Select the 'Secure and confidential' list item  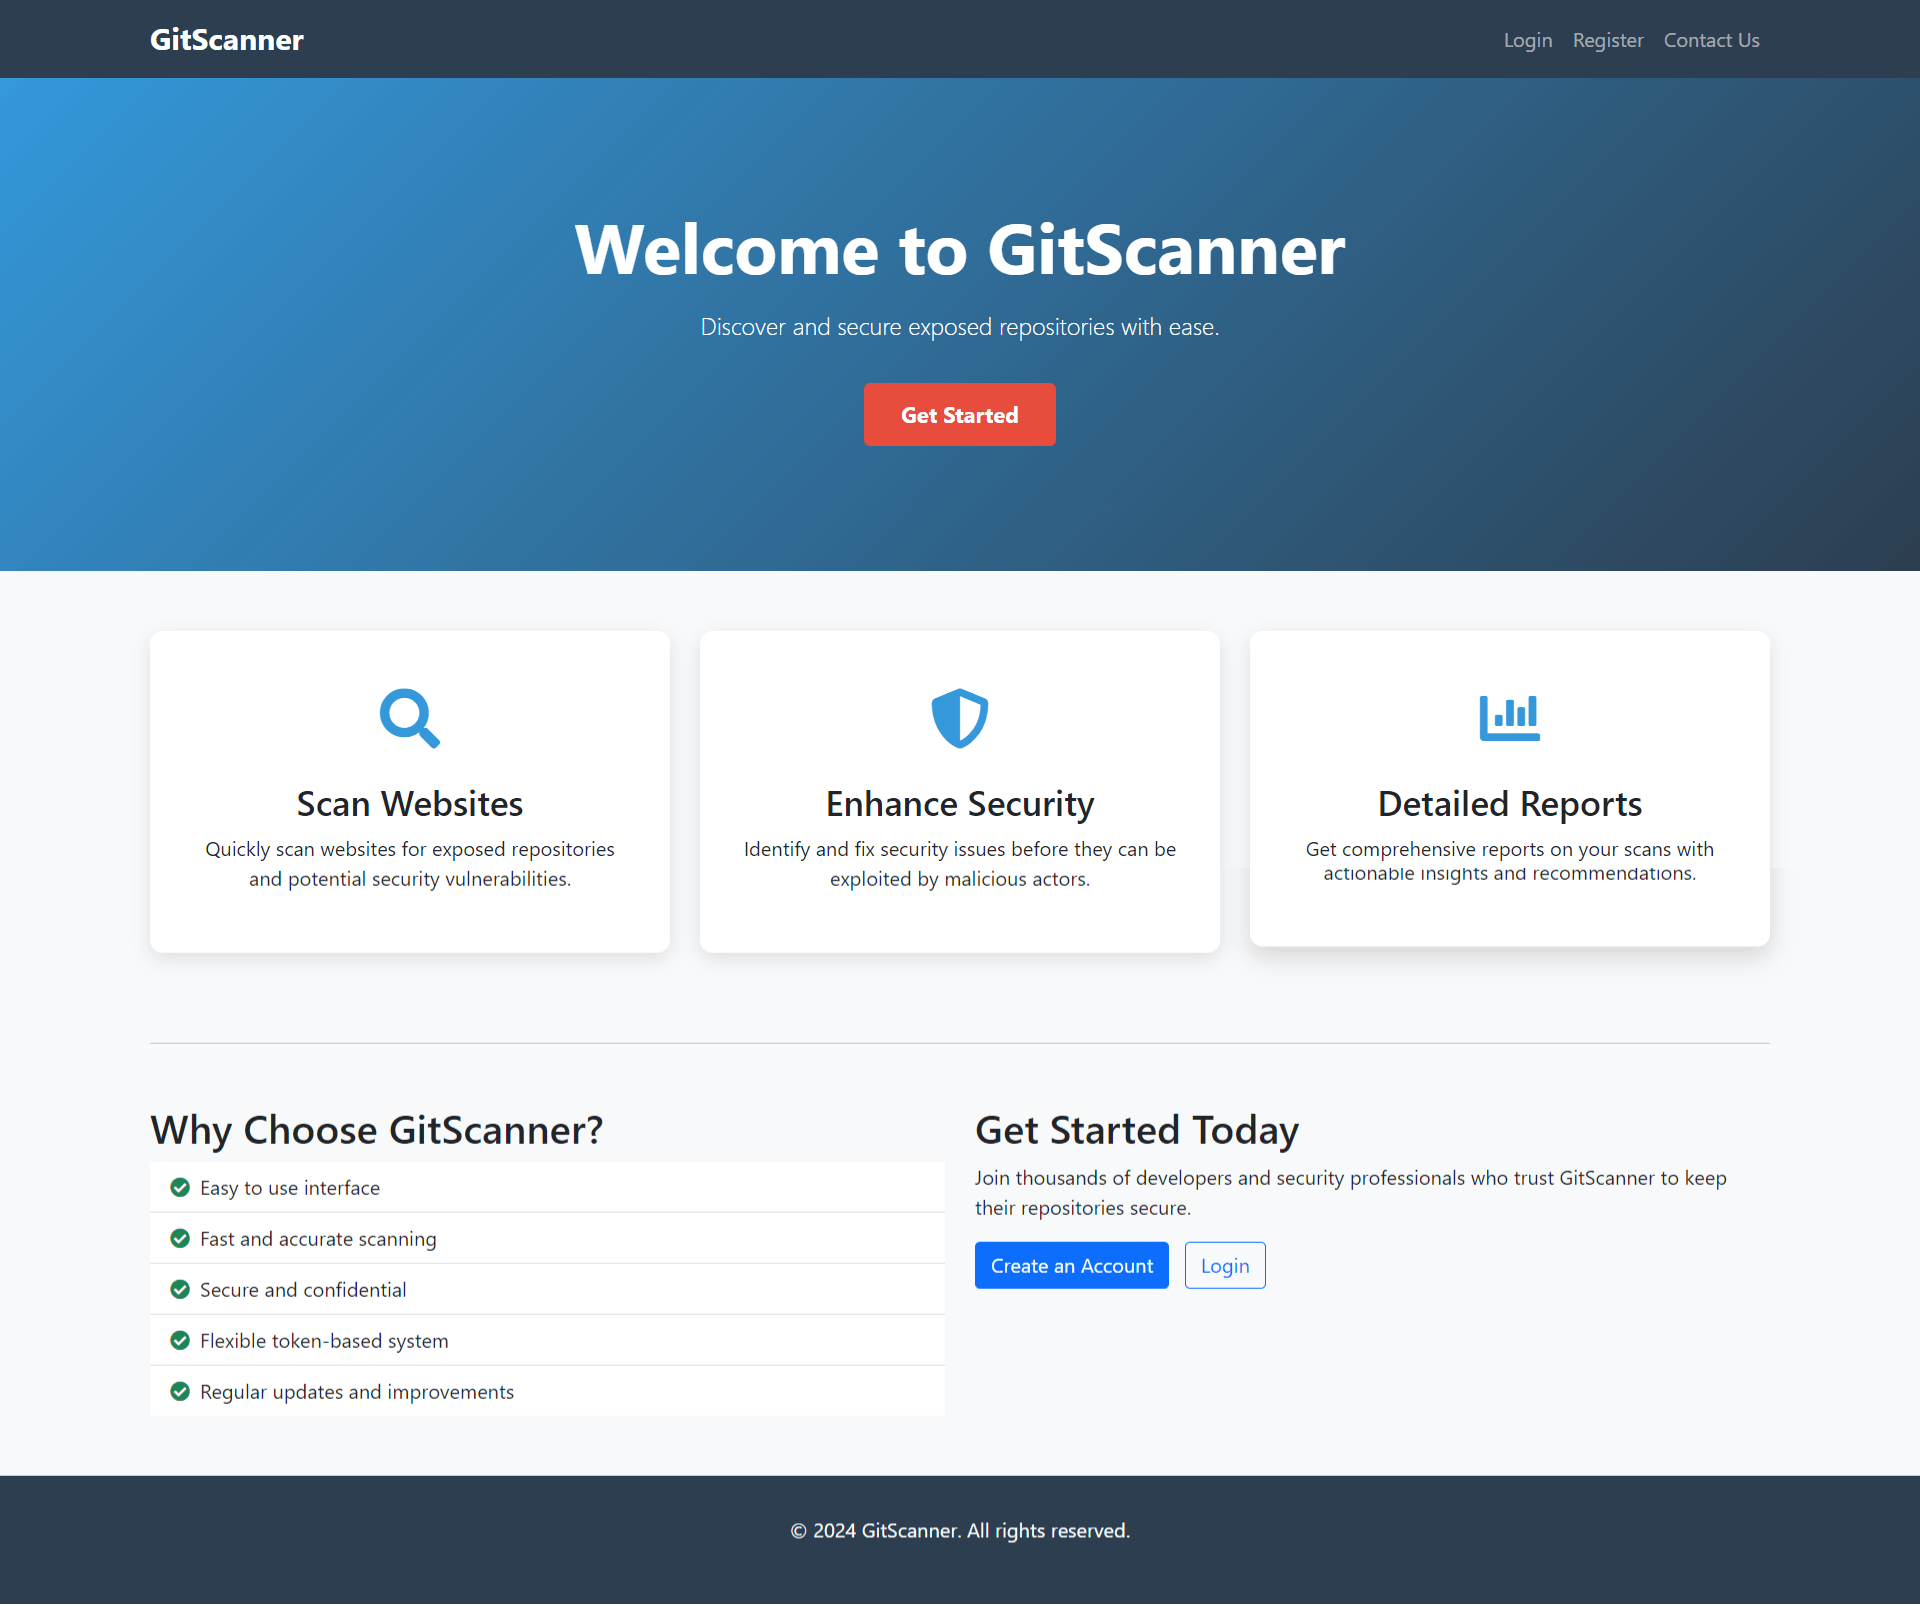[547, 1290]
